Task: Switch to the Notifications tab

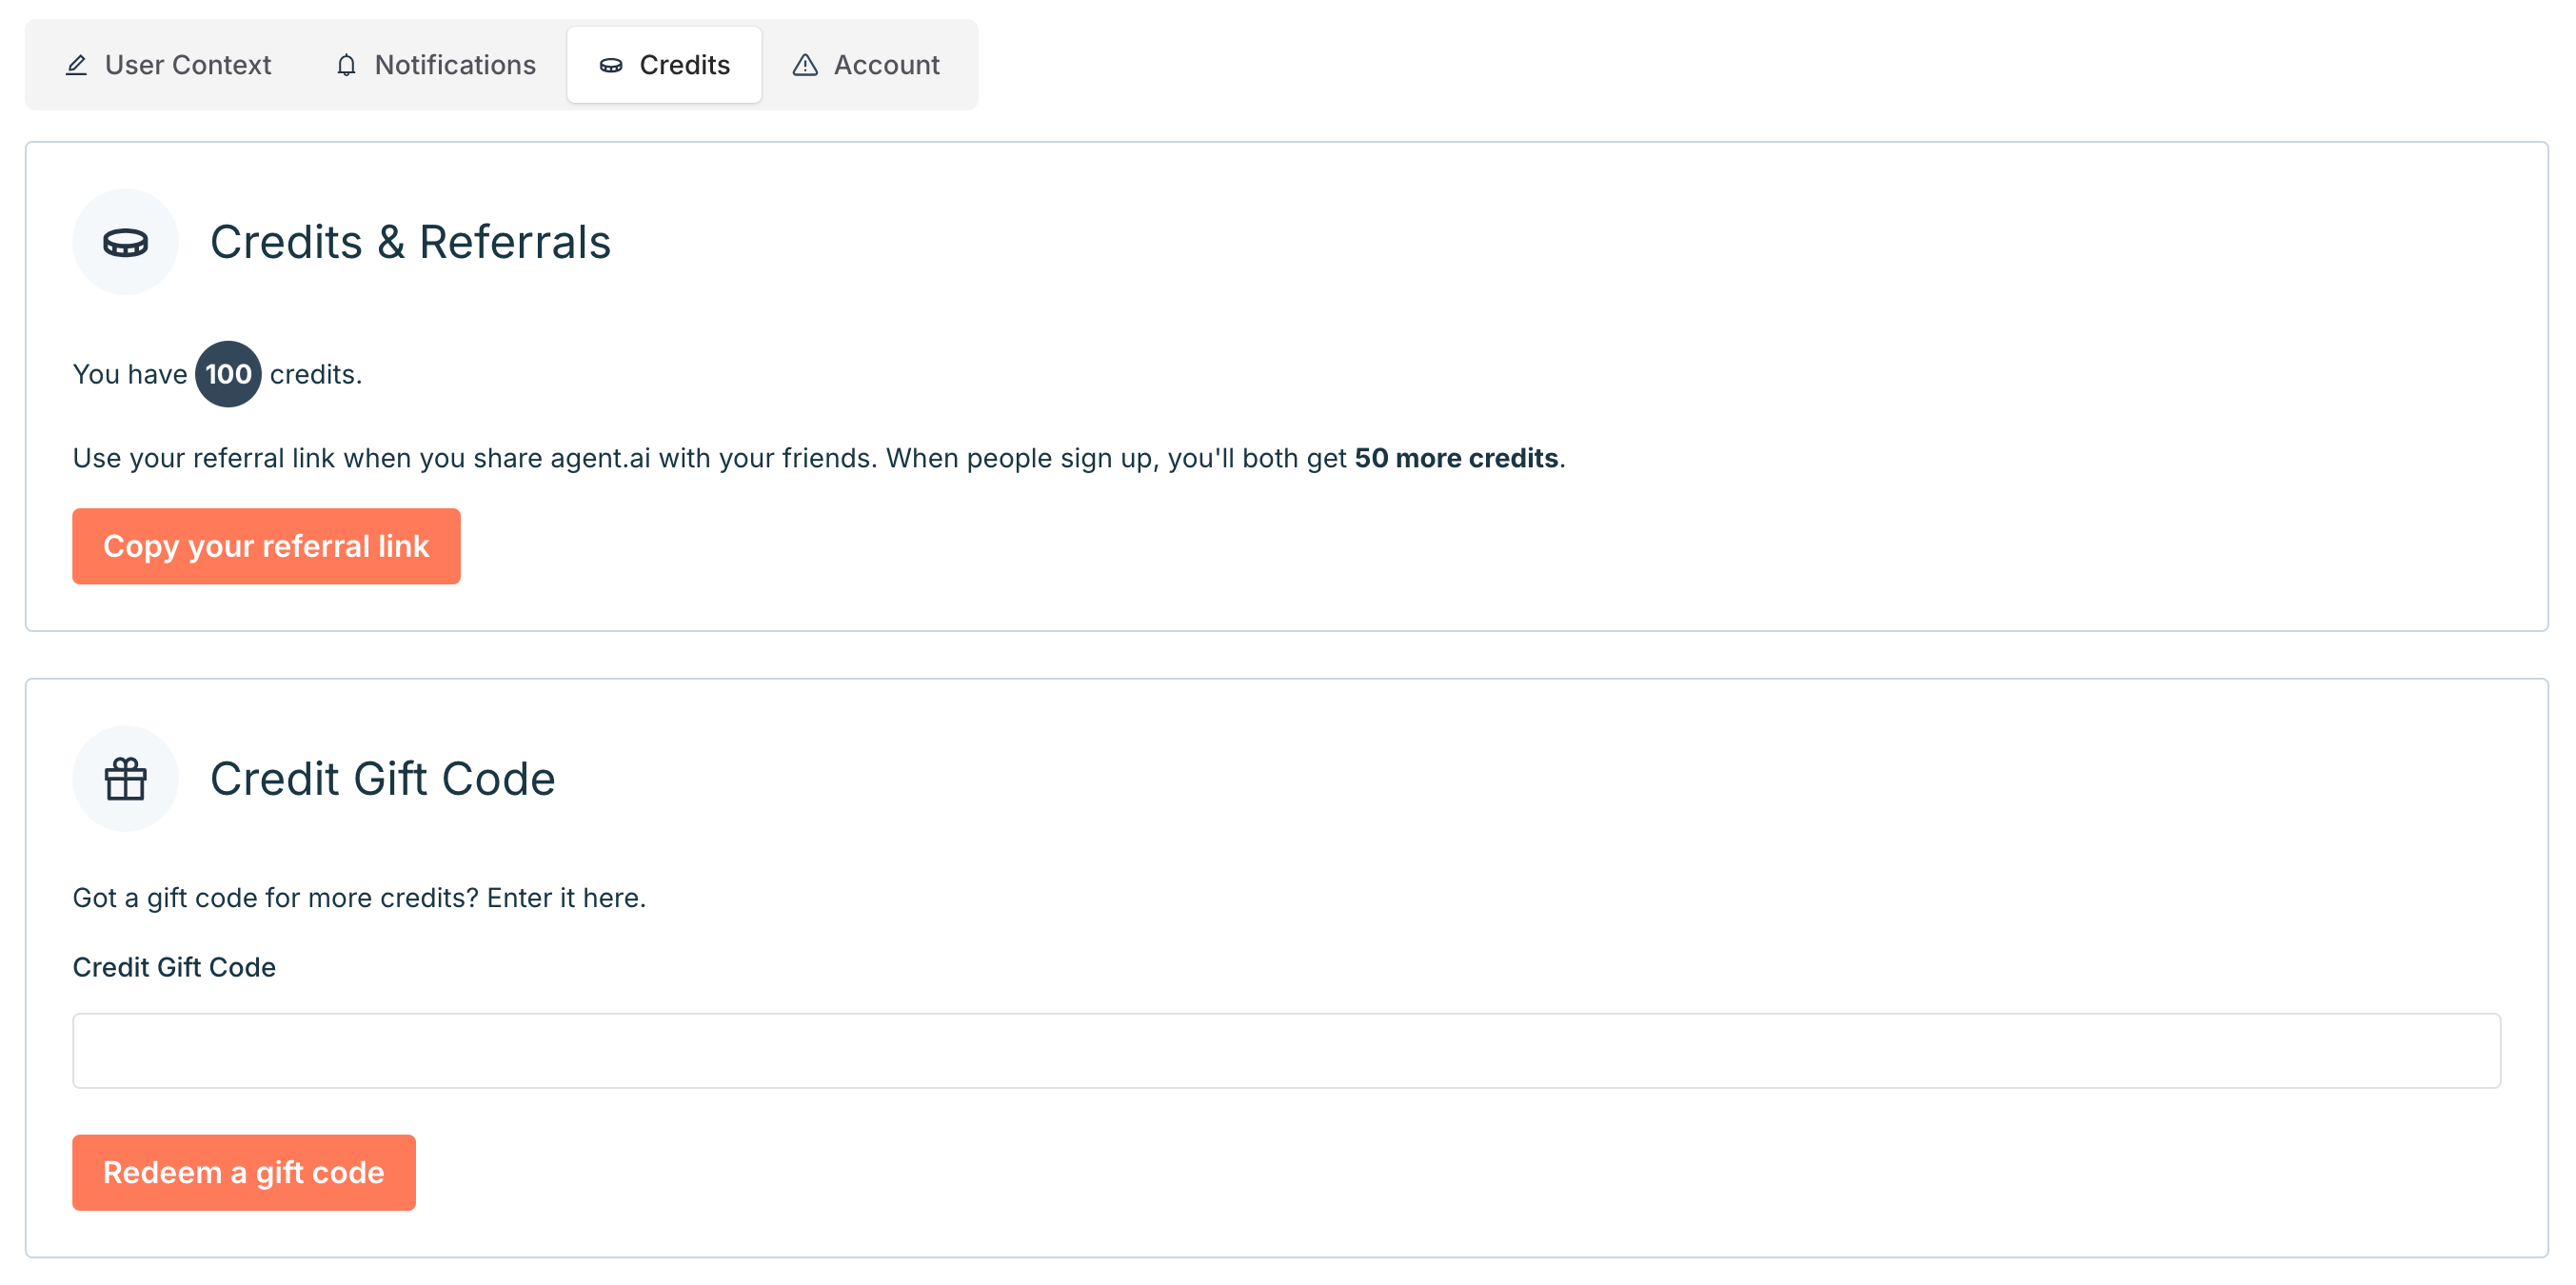Action: 455,65
